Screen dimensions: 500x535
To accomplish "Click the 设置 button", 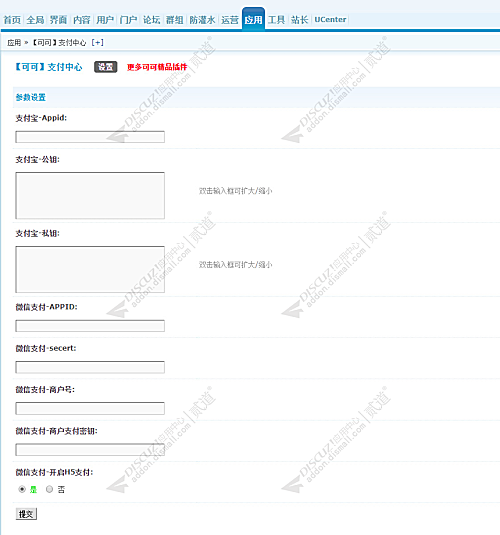I will (x=105, y=67).
